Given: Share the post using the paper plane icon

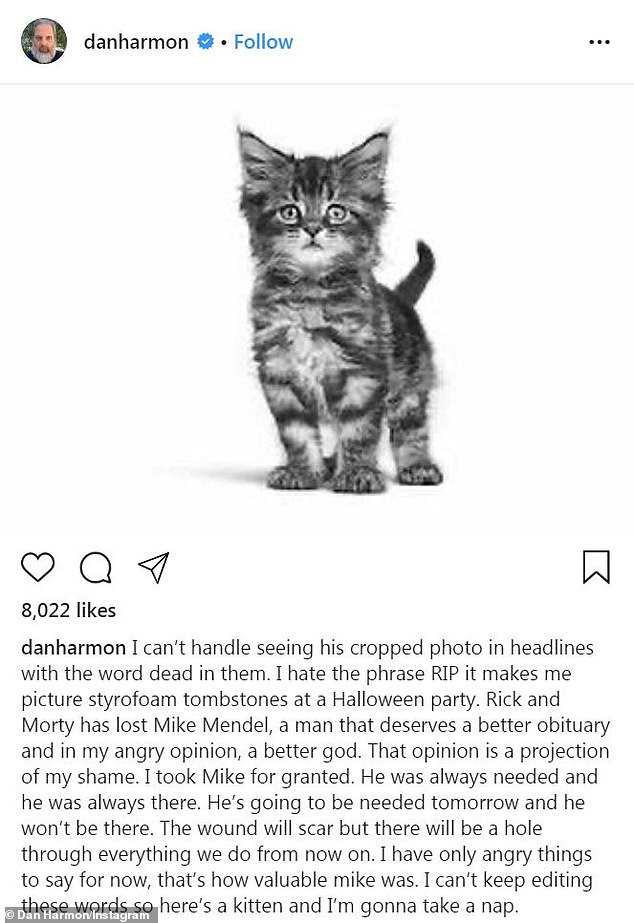Looking at the screenshot, I should tap(153, 567).
